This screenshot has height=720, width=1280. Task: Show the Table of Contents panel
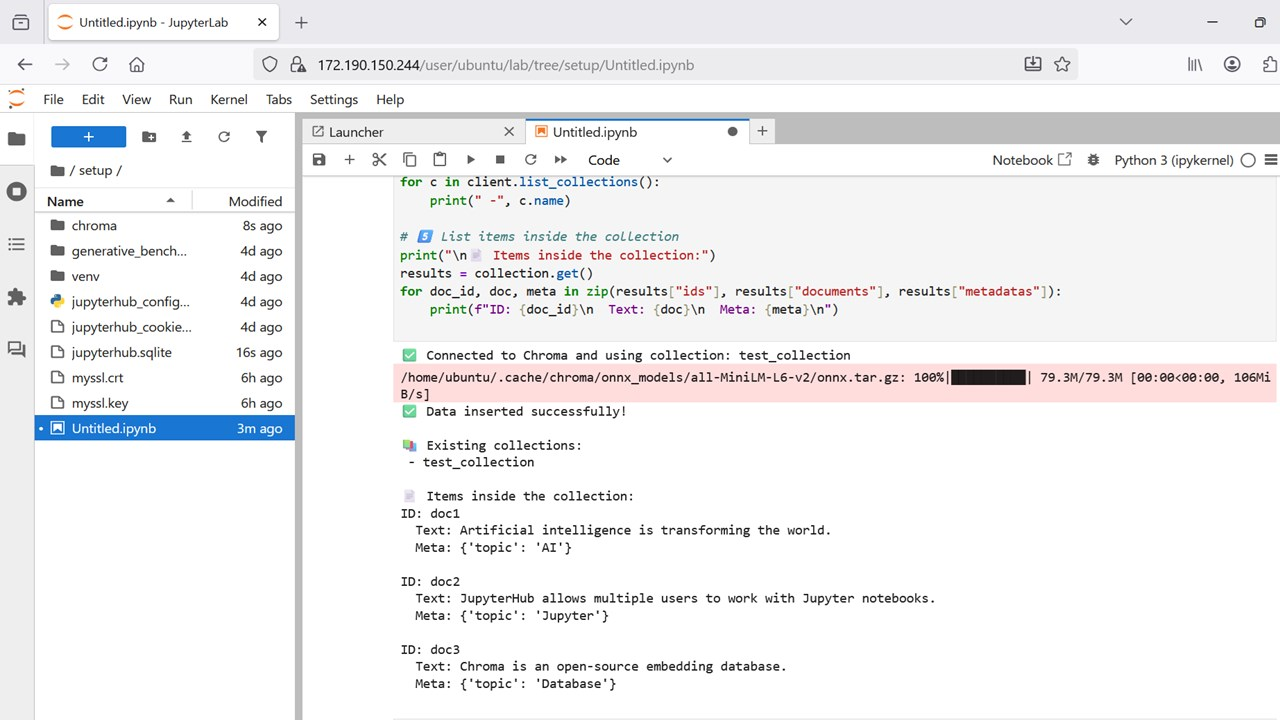(x=16, y=244)
